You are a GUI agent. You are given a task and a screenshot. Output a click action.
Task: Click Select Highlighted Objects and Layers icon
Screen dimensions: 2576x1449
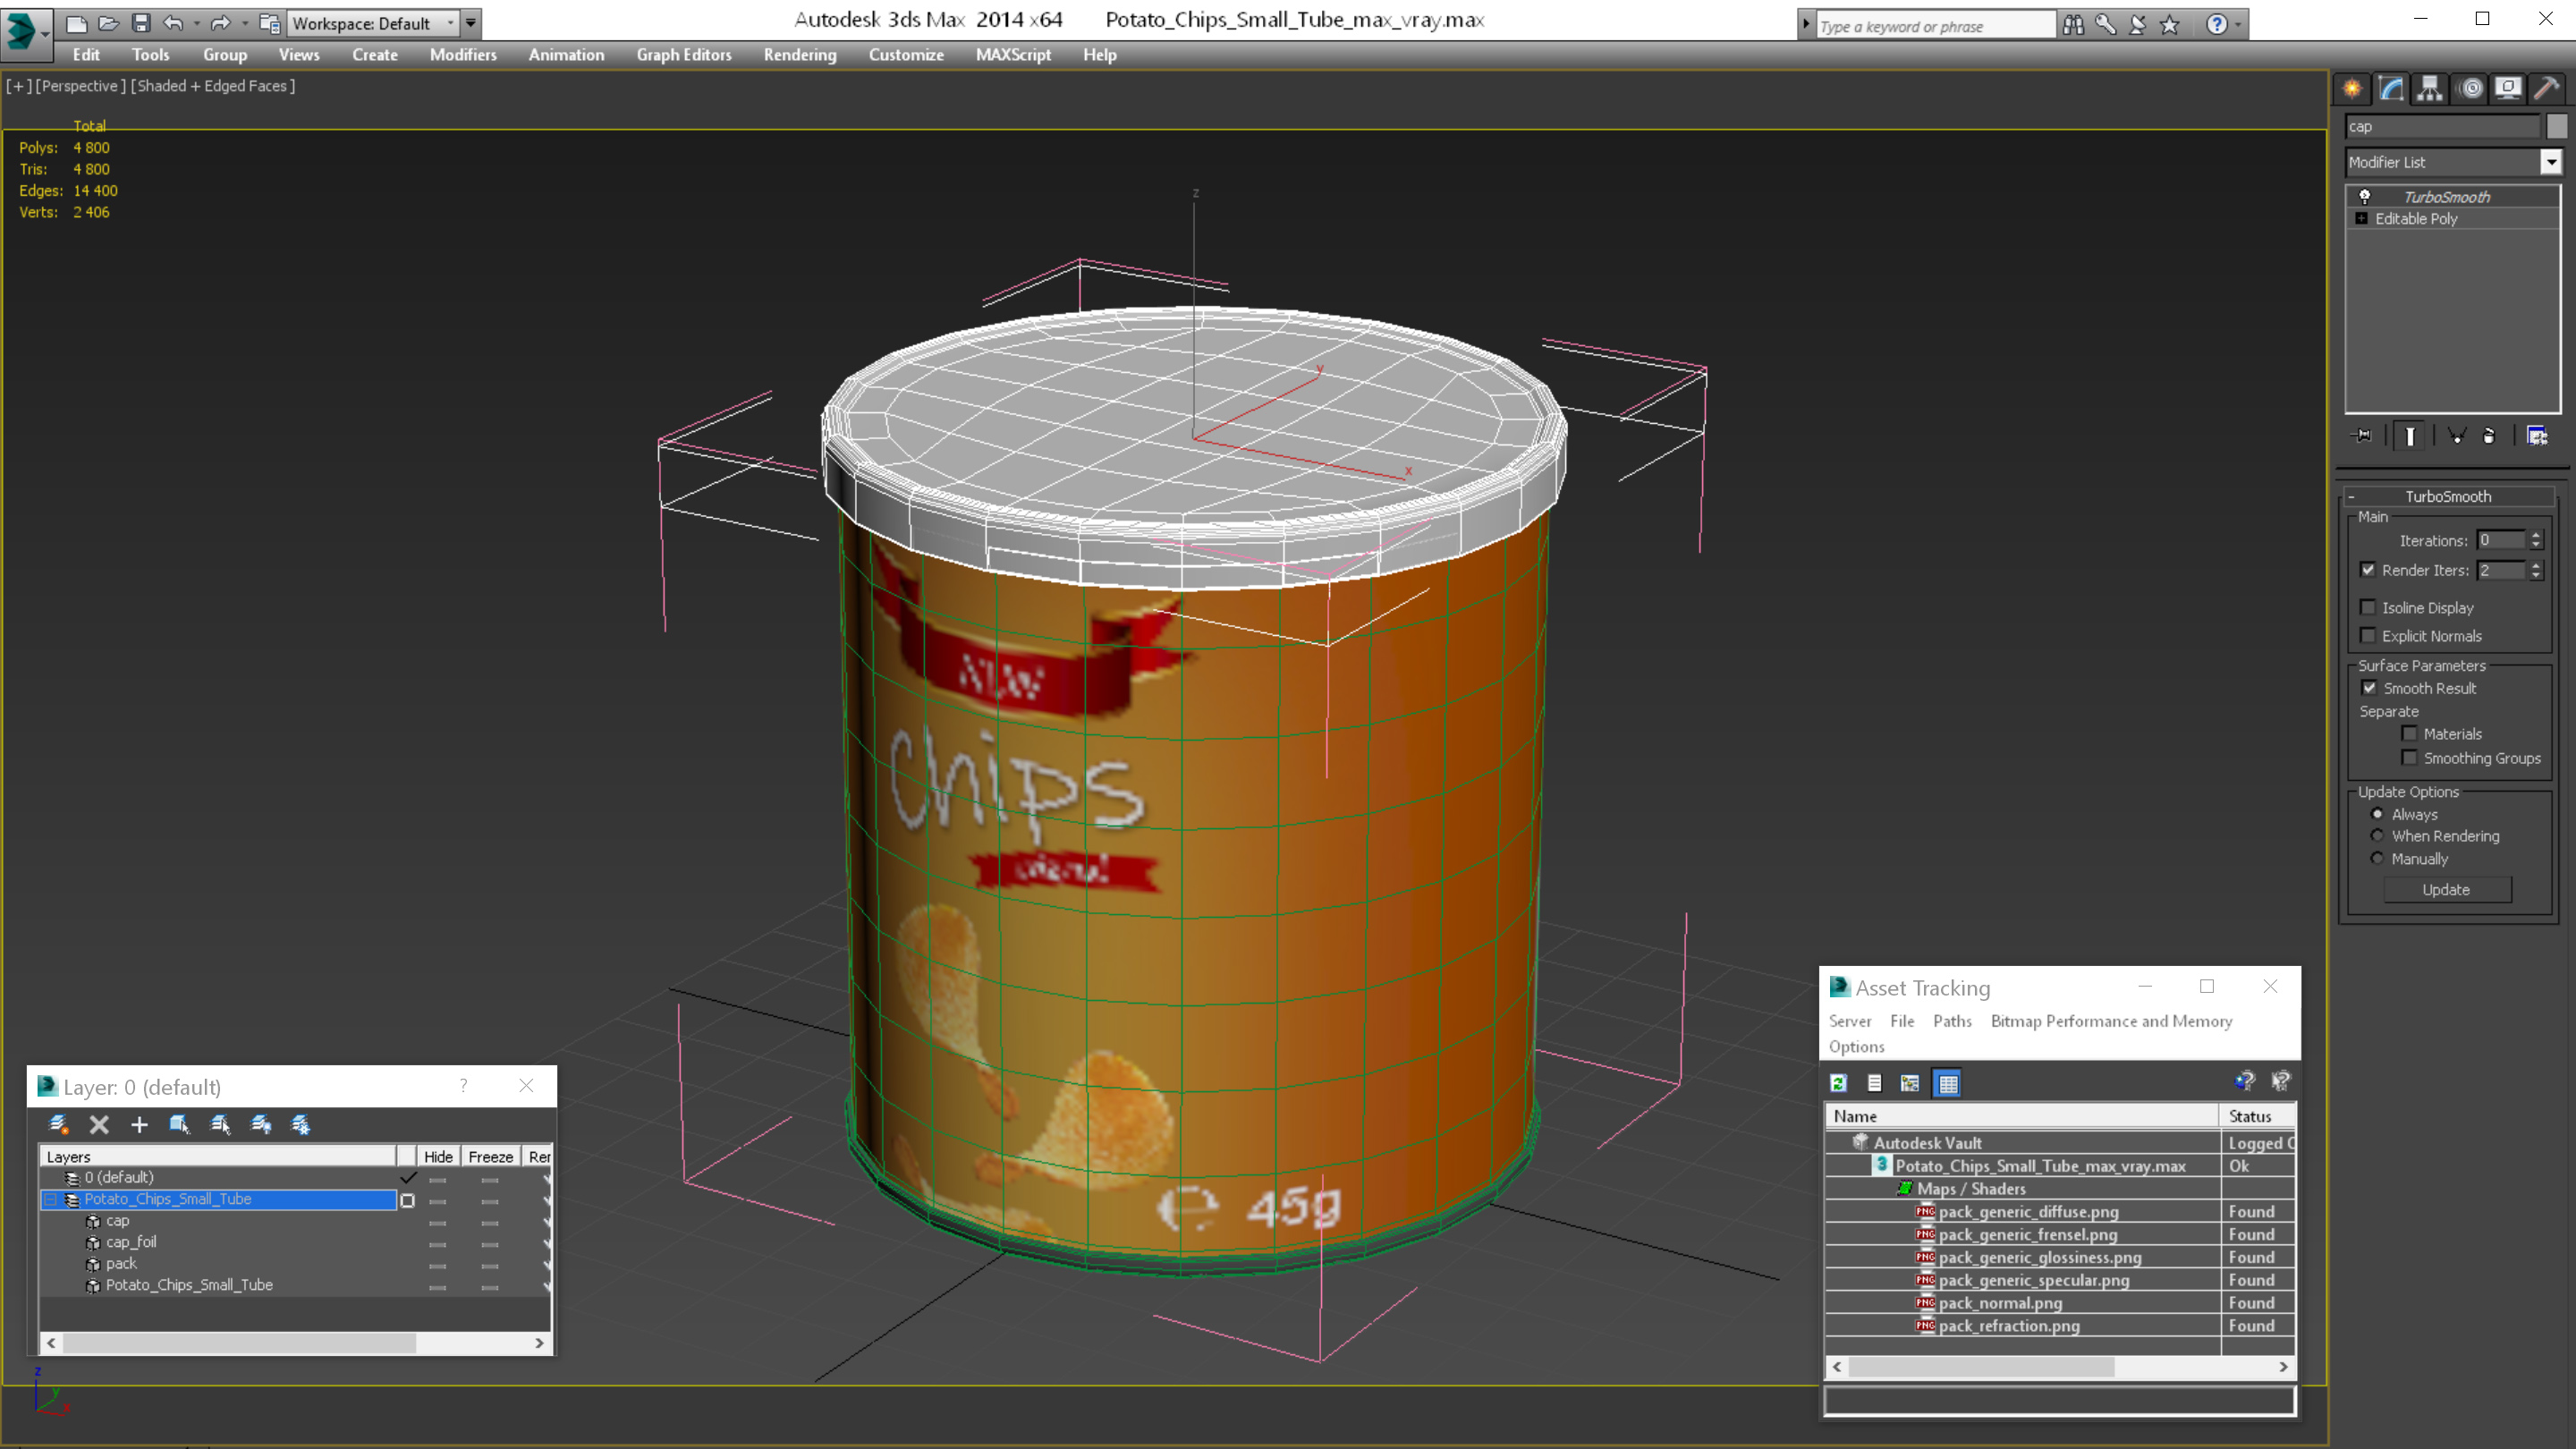point(179,1125)
